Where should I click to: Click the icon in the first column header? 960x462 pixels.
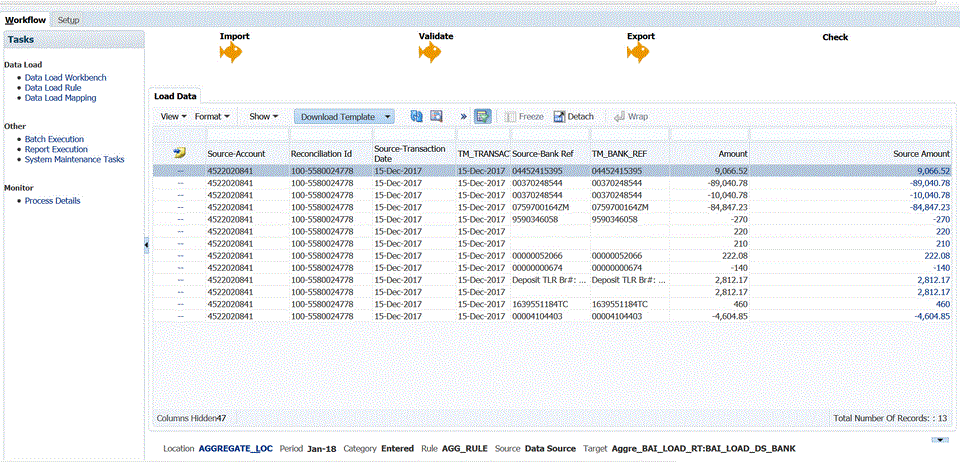point(179,153)
